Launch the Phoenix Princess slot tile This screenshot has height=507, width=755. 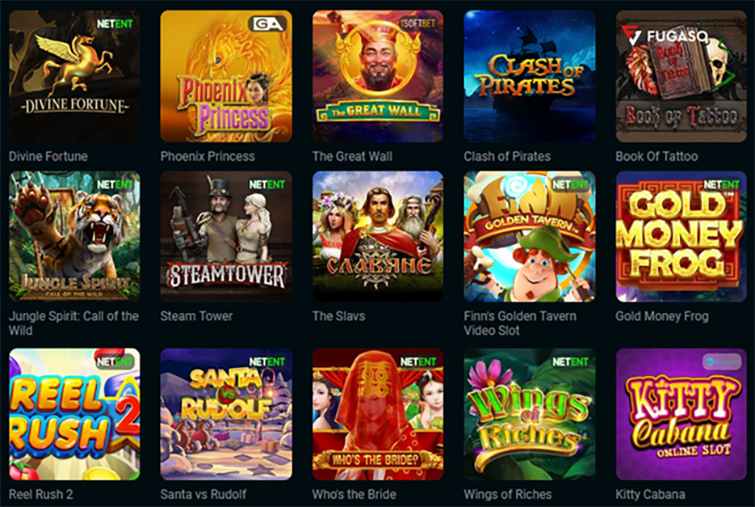point(226,76)
